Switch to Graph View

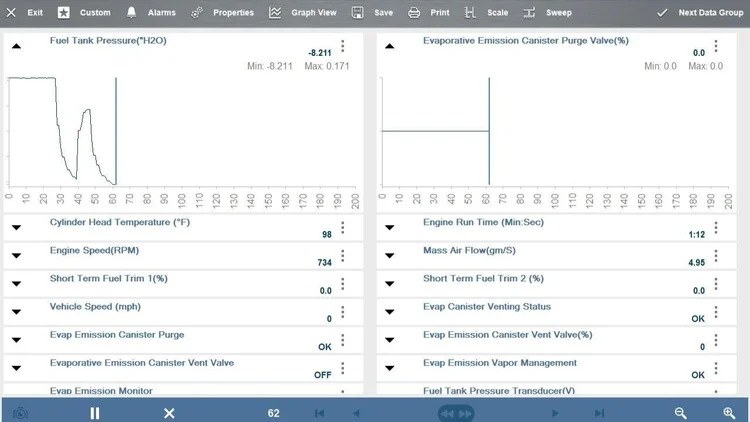[303, 13]
